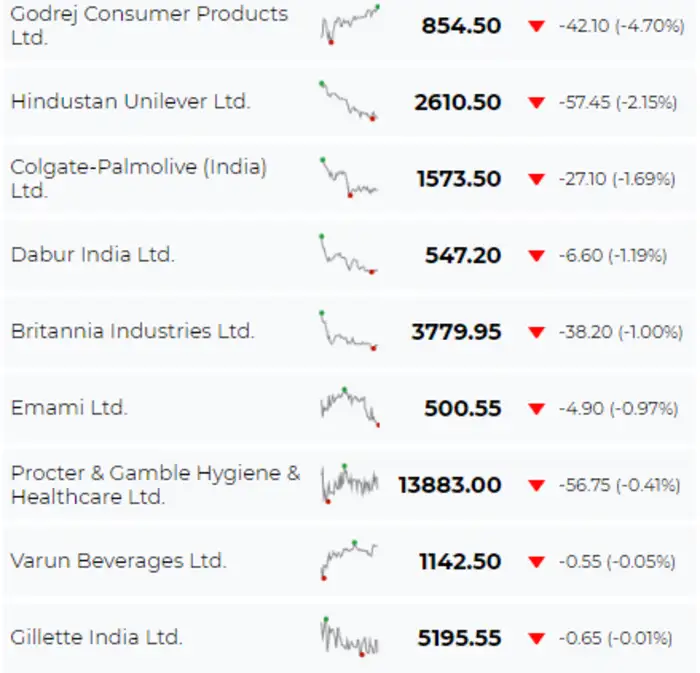Open the Gillette India Ltd. link
Screen dimensions: 700x673
coord(96,637)
